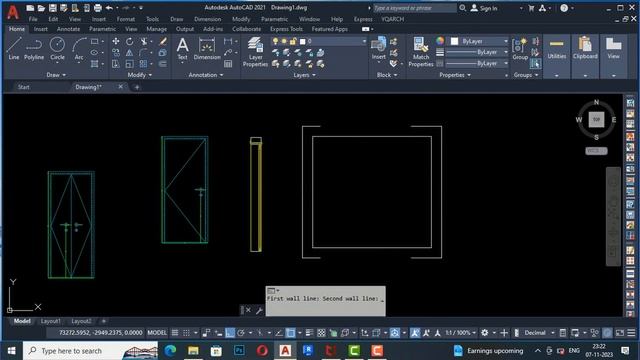Click the WCS label under ViewCube
The height and width of the screenshot is (360, 640).
[596, 151]
